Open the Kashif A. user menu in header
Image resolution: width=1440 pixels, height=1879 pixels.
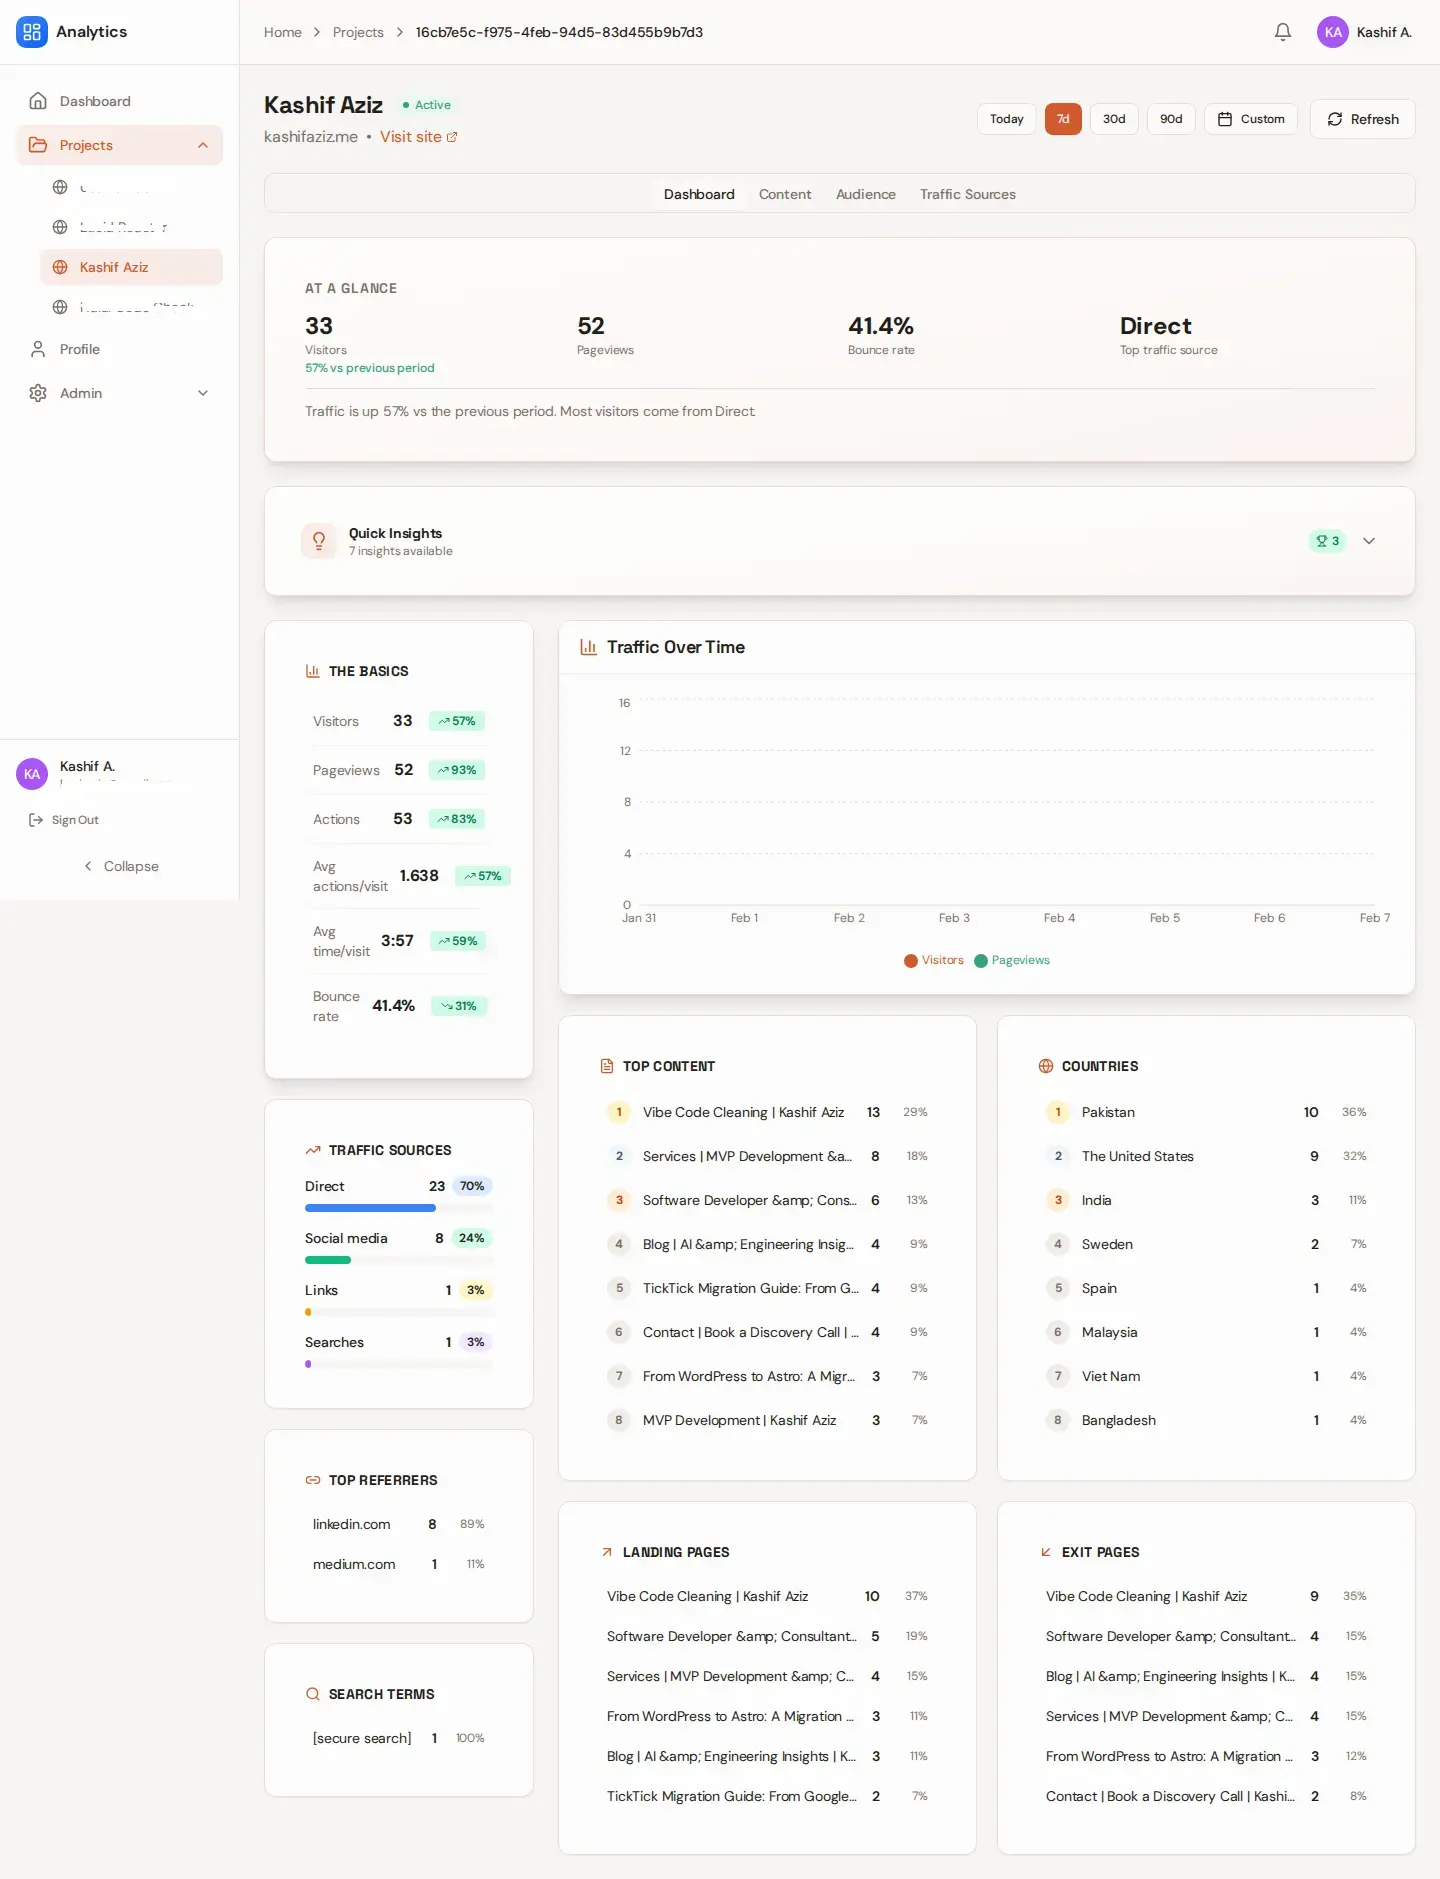pos(1364,32)
